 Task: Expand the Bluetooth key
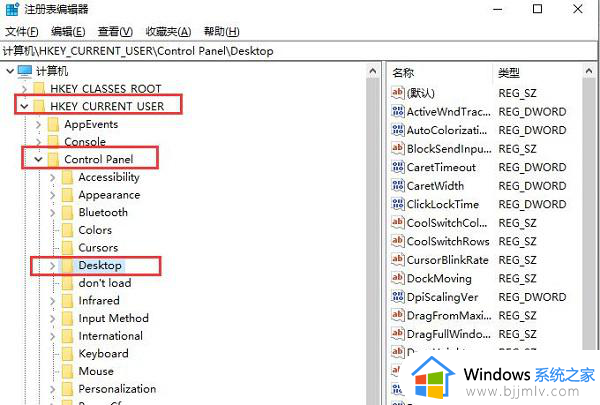pyautogui.click(x=52, y=213)
